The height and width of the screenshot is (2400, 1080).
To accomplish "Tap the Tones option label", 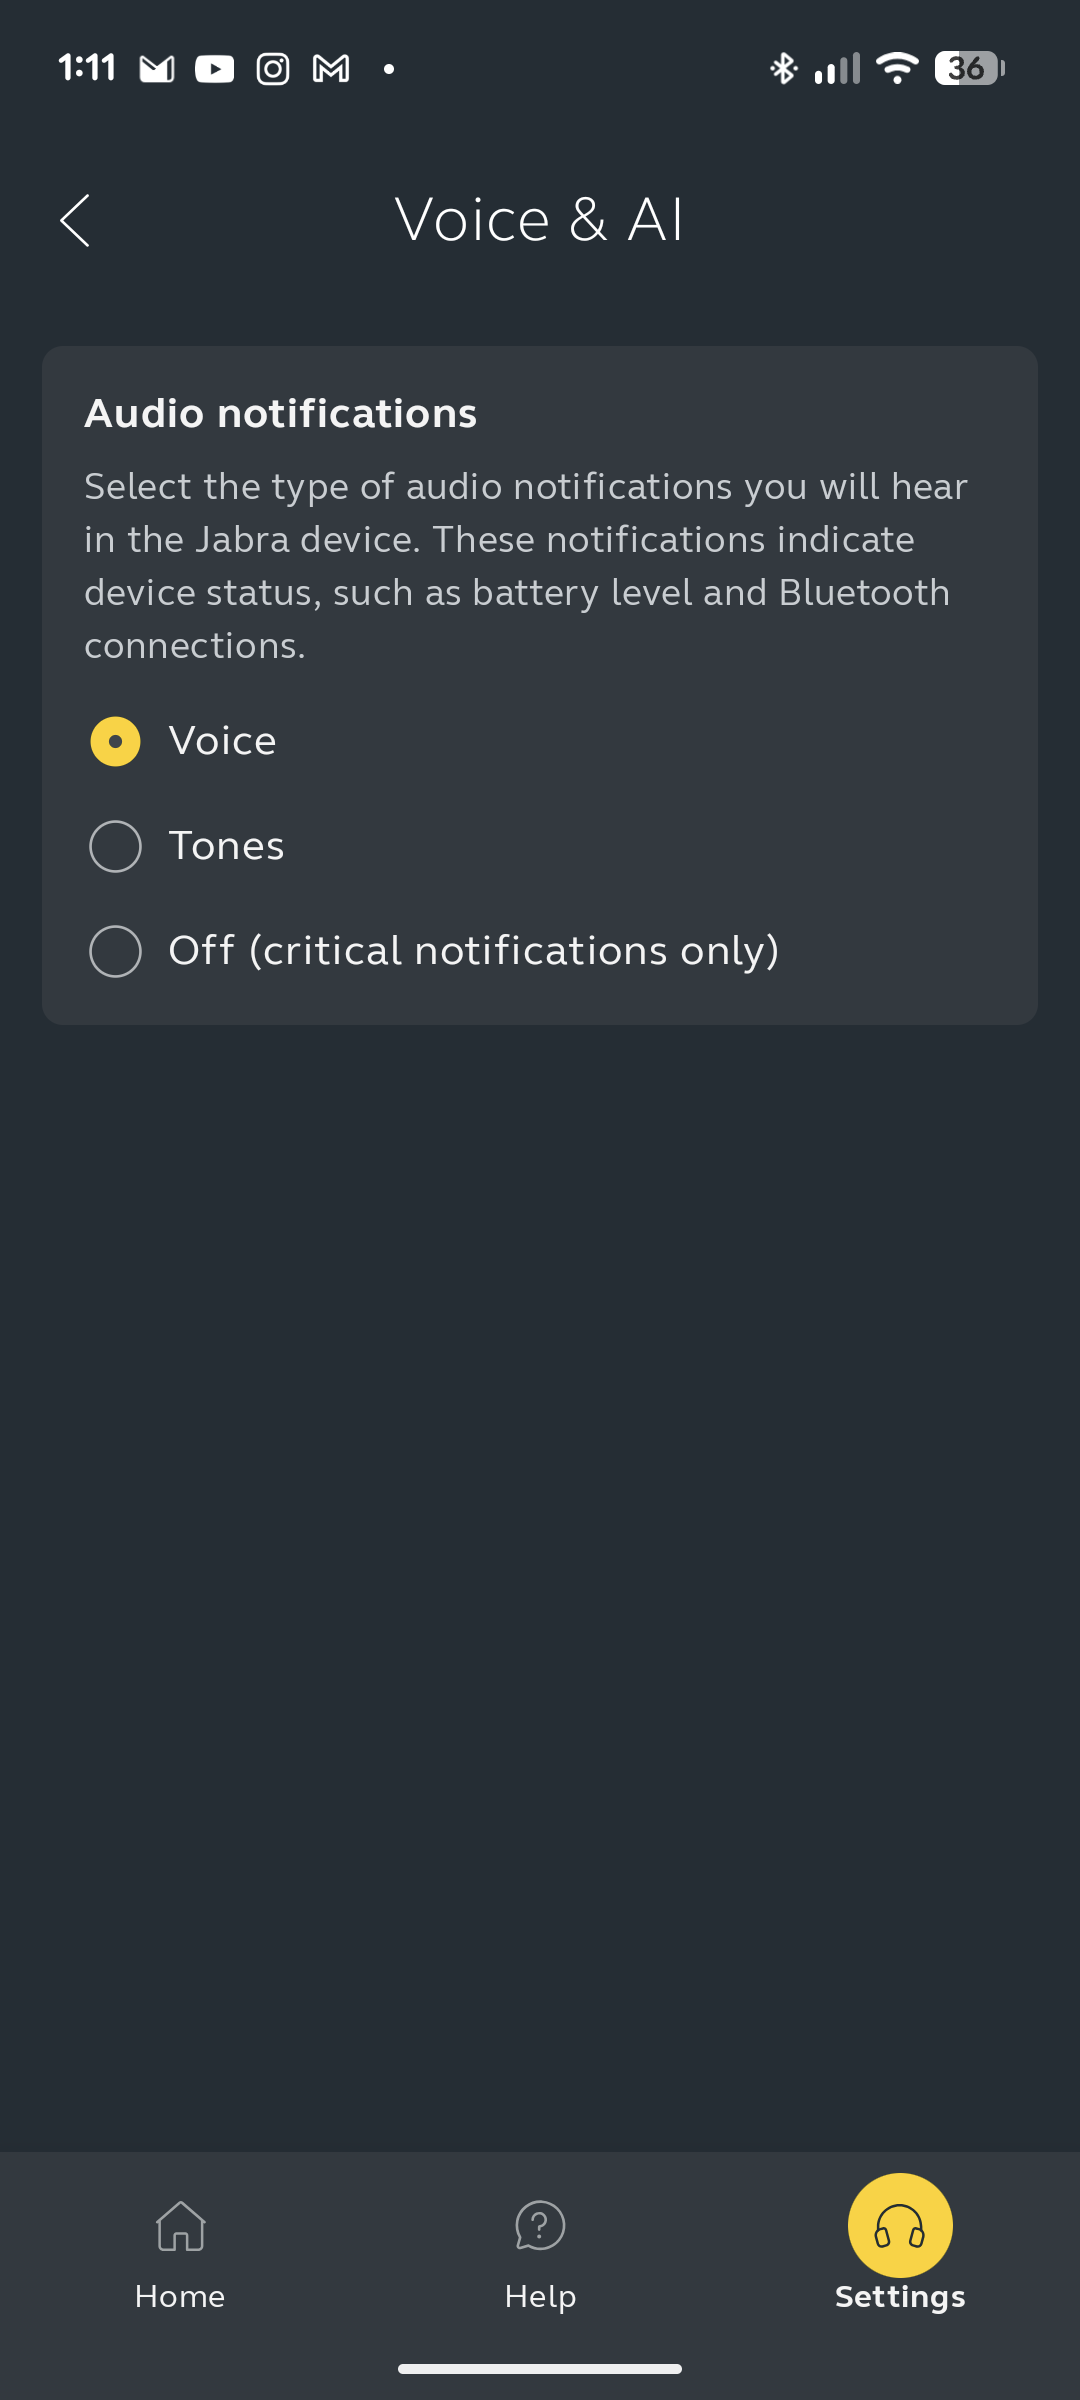I will coord(226,846).
